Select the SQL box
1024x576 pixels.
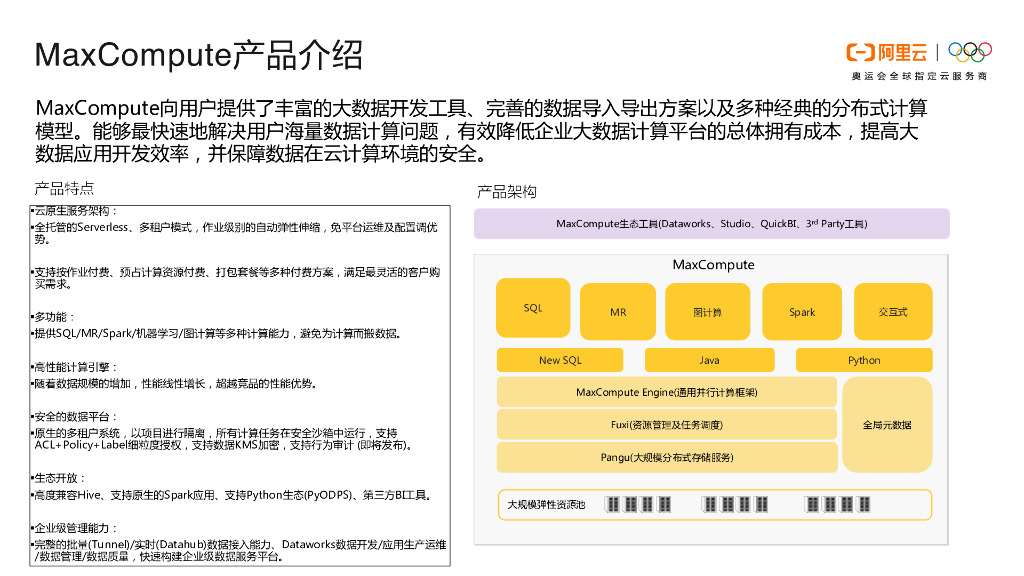[533, 308]
